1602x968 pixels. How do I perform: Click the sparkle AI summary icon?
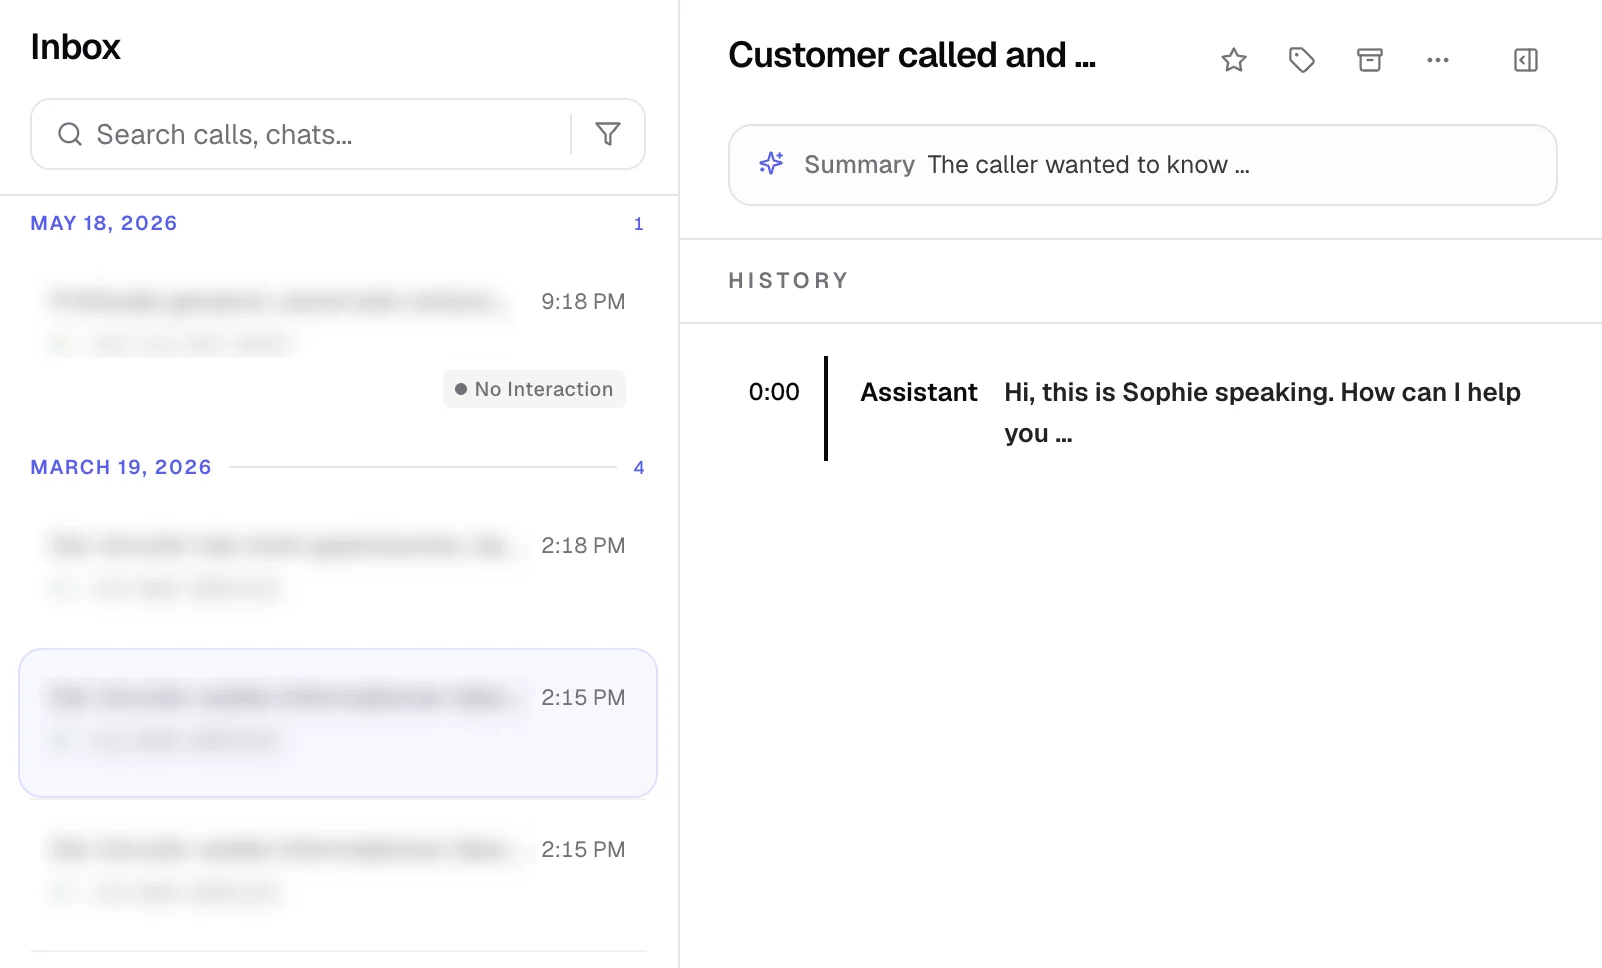tap(771, 163)
